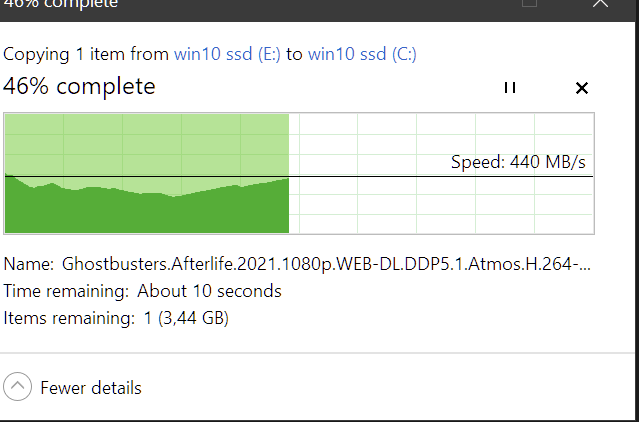This screenshot has width=639, height=422.
Task: Close the copy dialog from title bar
Action: point(600,3)
